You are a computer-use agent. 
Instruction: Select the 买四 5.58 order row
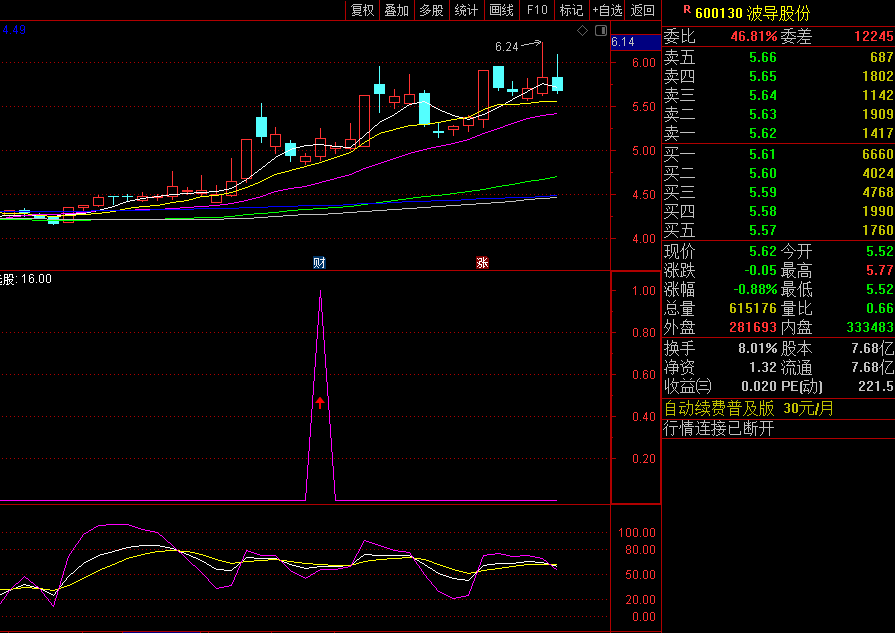point(778,211)
